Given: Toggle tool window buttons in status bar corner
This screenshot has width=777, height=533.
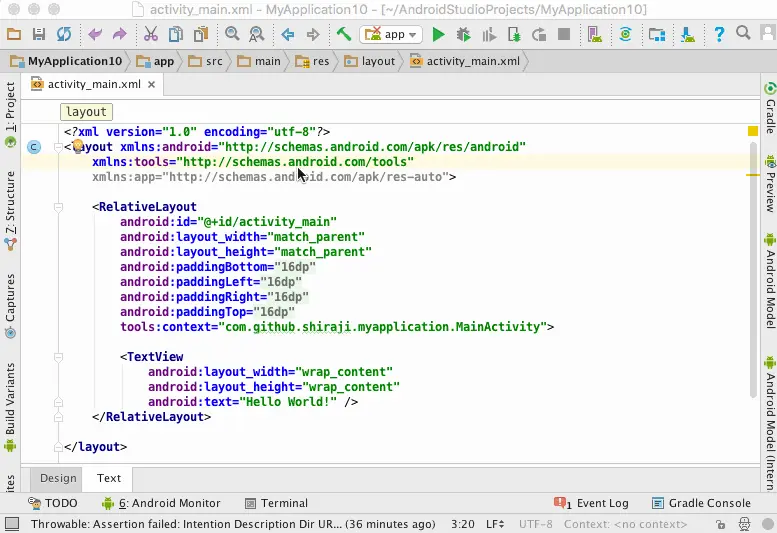Looking at the screenshot, I should click(12, 524).
